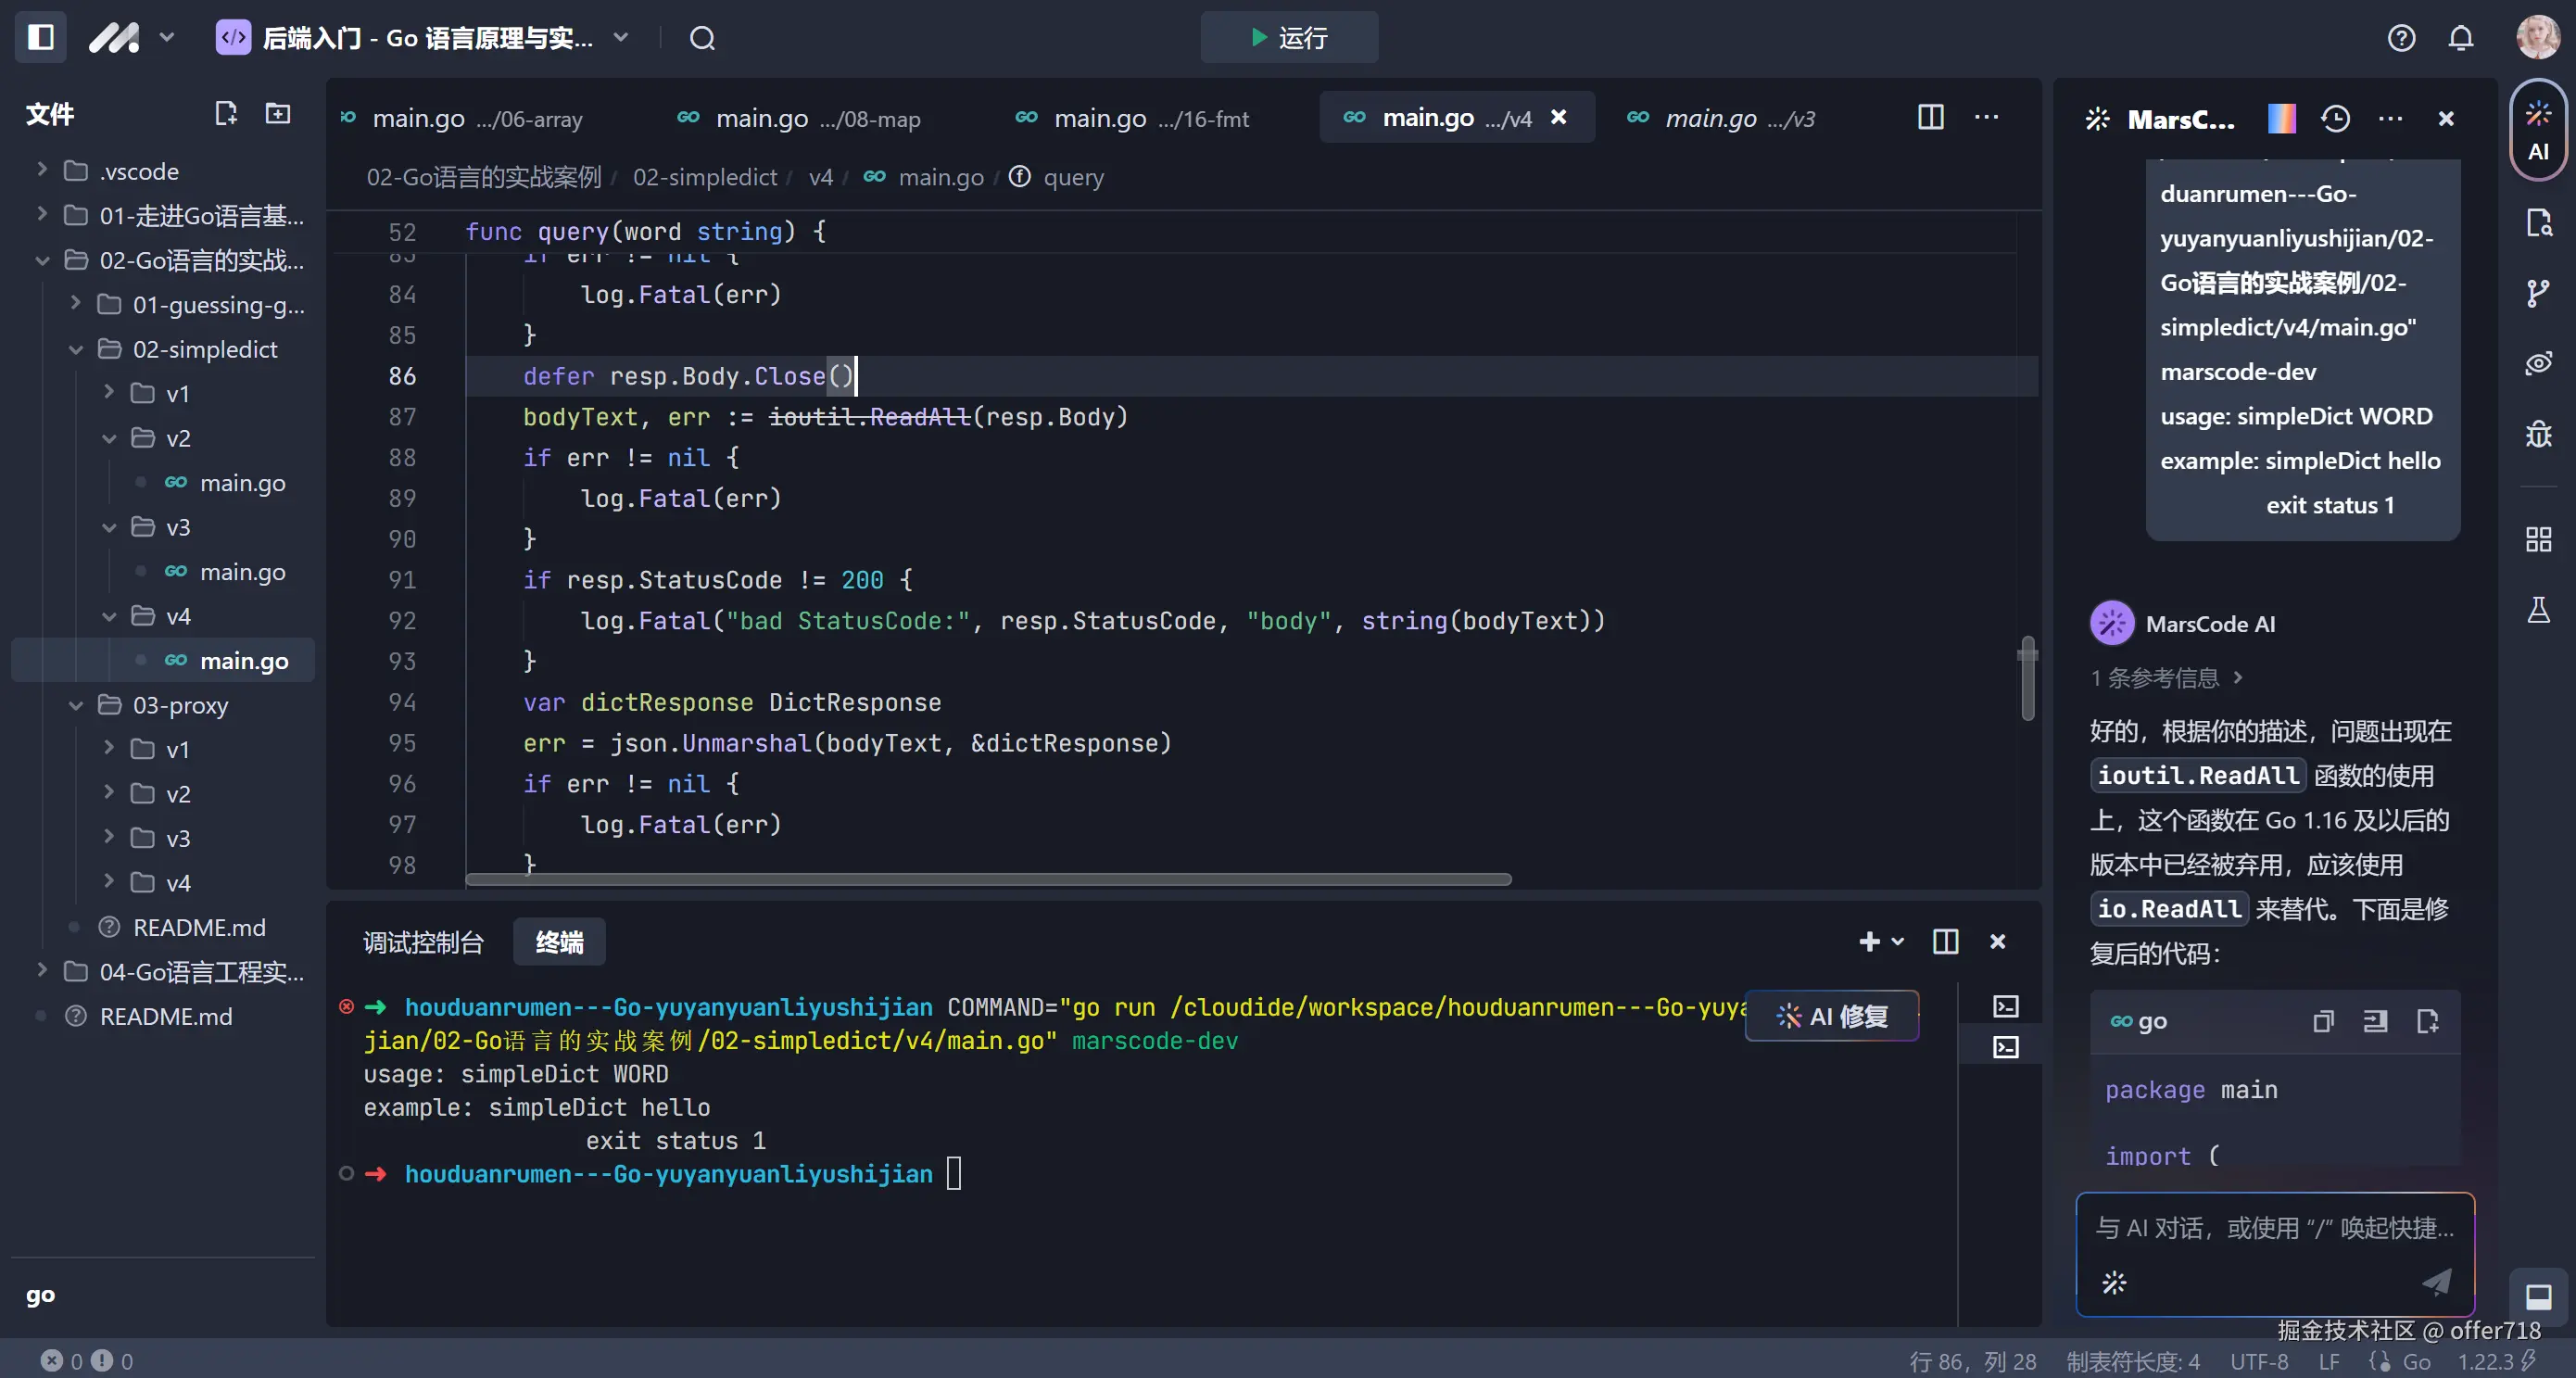This screenshot has width=2576, height=1378.
Task: Toggle the MarsCode AI sidebar button
Action: click(2537, 130)
